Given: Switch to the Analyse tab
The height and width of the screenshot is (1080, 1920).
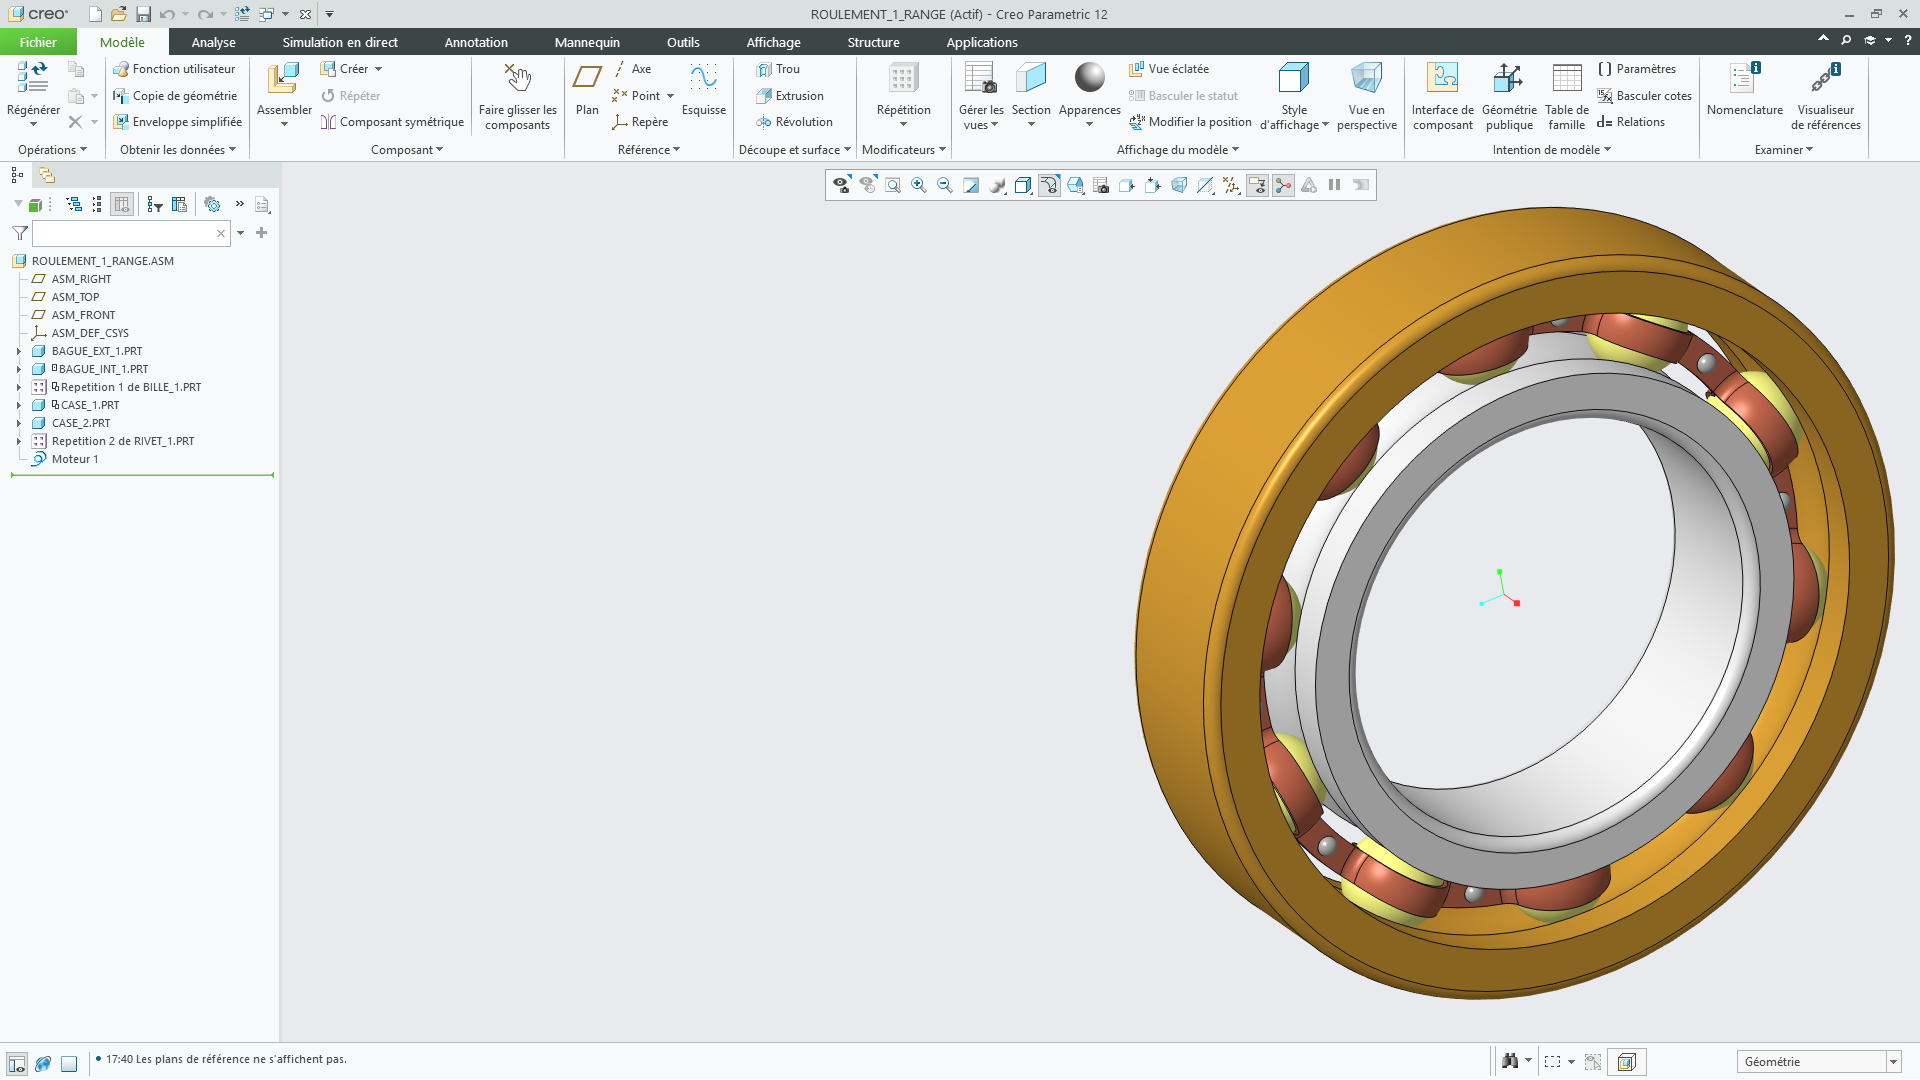Looking at the screenshot, I should coord(213,42).
